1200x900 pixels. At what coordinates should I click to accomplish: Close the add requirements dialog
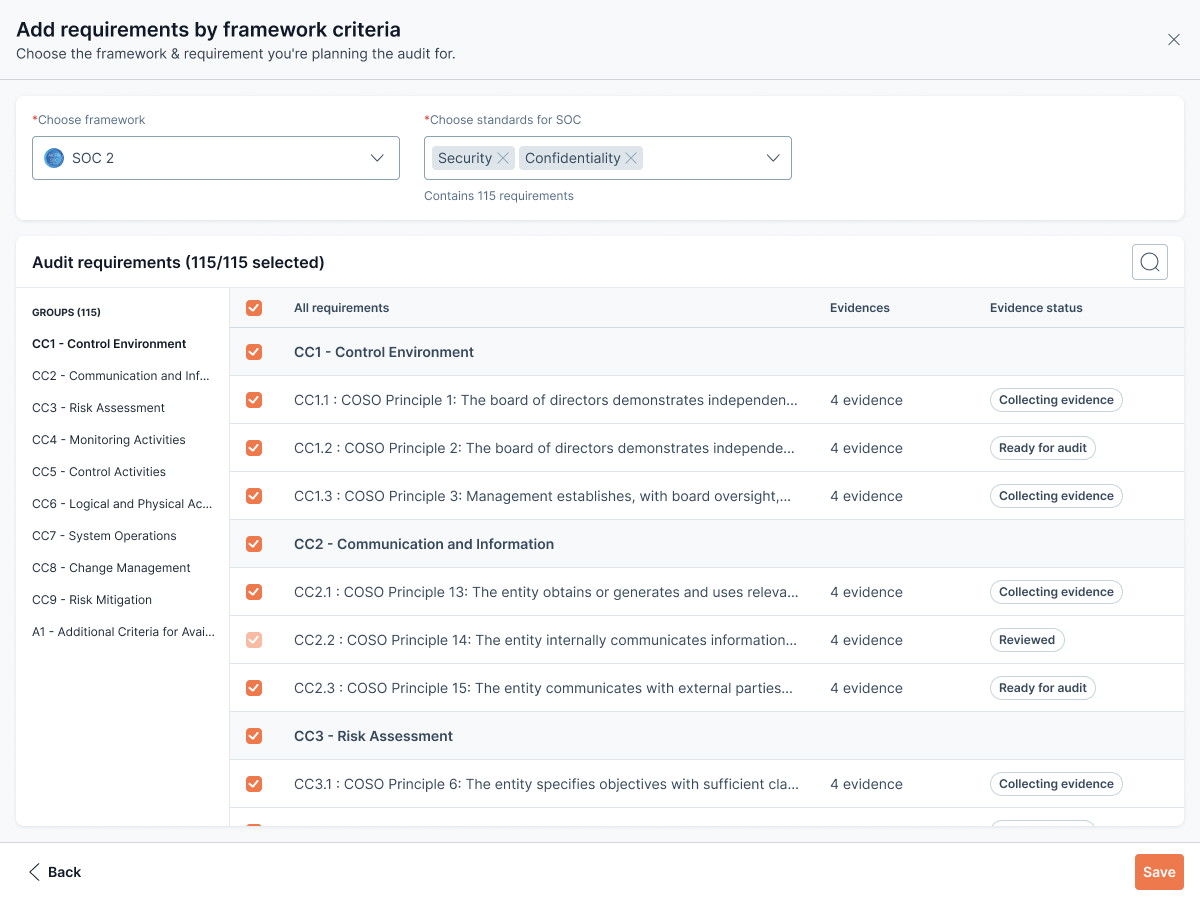(1174, 40)
